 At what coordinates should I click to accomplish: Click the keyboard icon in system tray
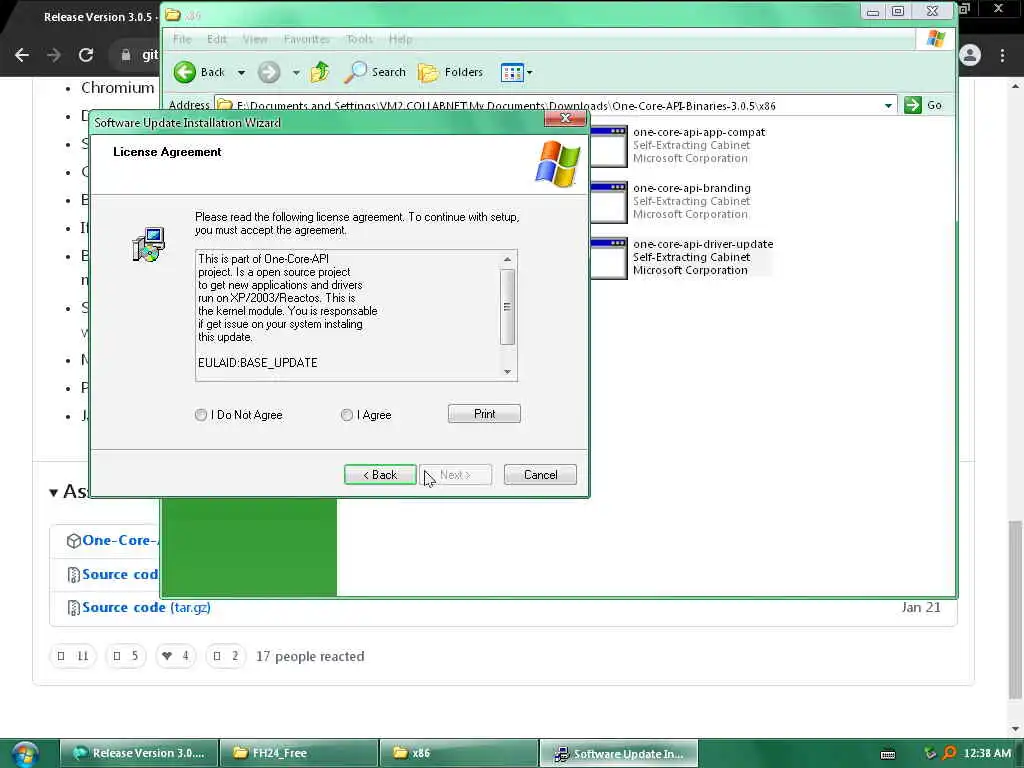coord(888,754)
